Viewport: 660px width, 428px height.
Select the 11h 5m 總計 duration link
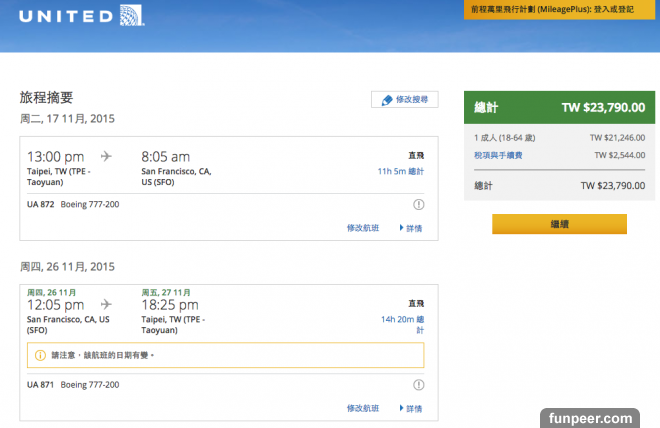point(400,172)
